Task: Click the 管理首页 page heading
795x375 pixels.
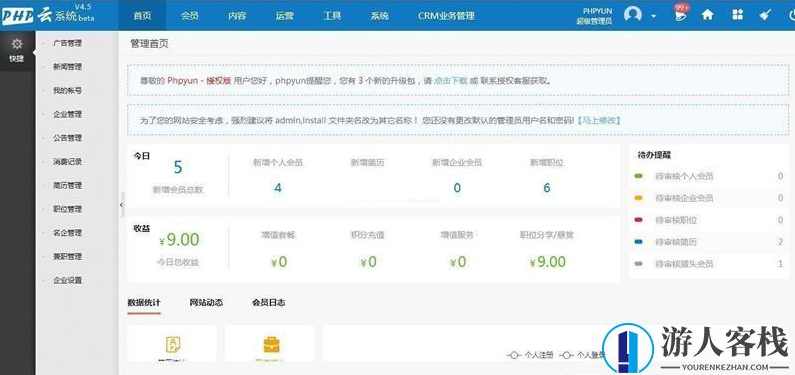Action: point(149,44)
